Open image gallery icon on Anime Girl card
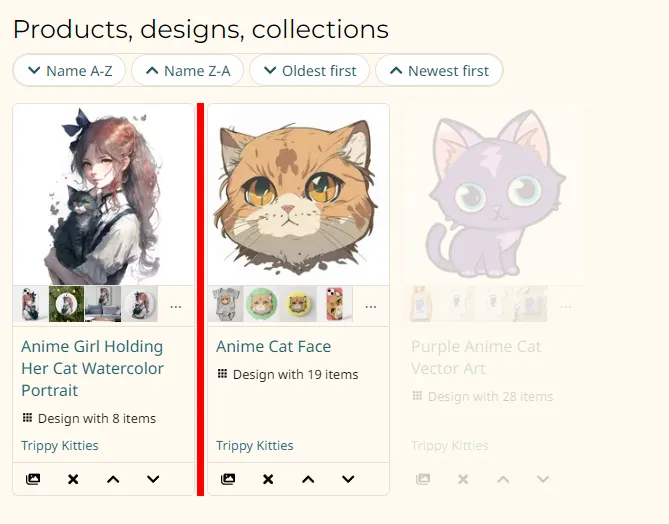 (33, 479)
